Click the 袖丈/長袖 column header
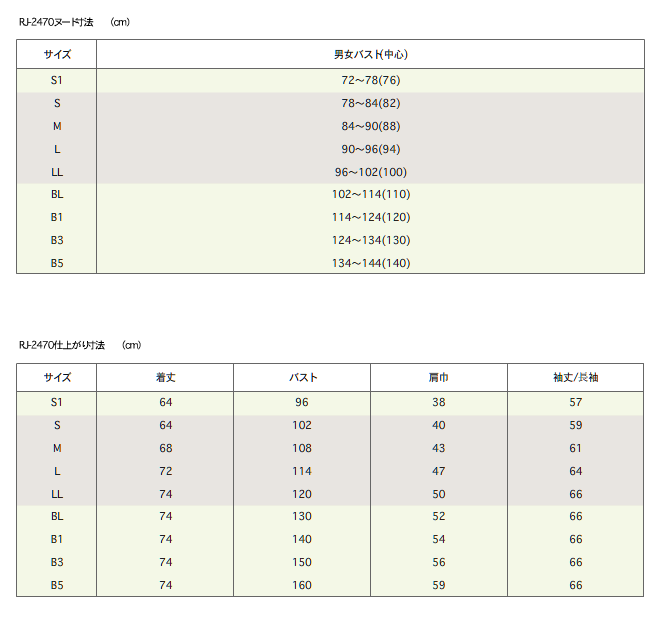660x620 pixels. point(575,377)
